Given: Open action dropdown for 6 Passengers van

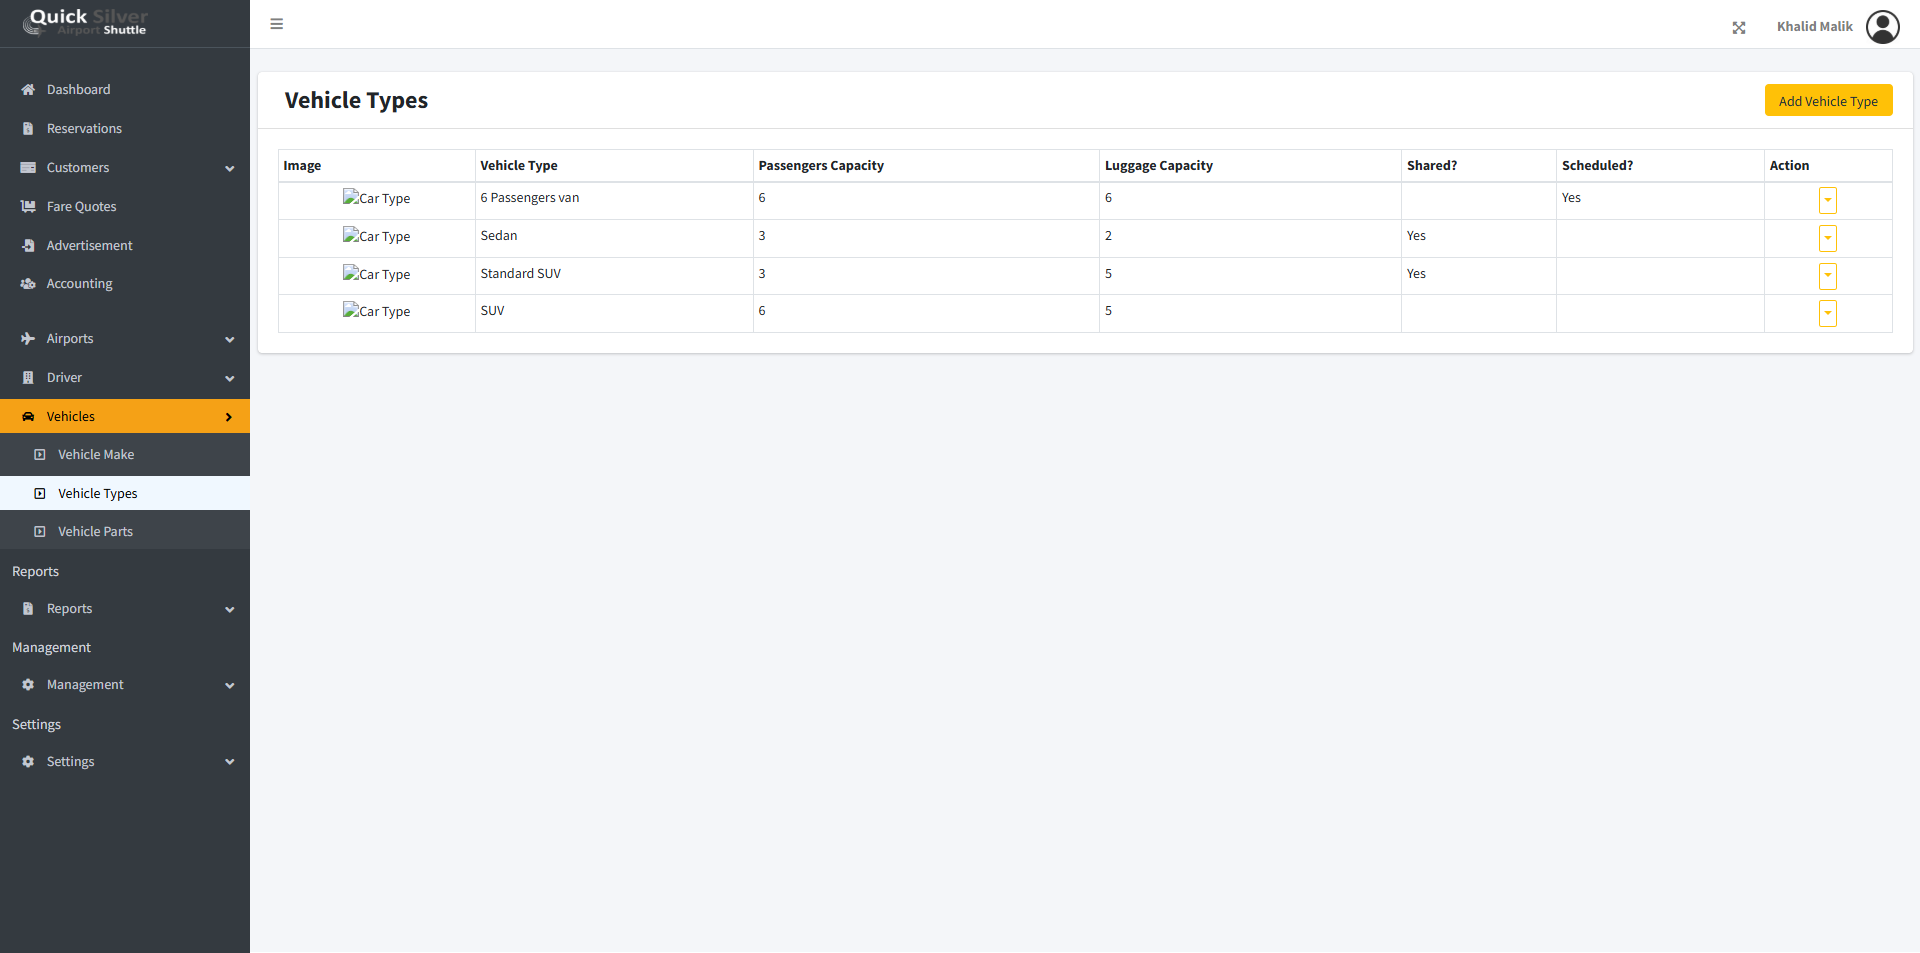Looking at the screenshot, I should tap(1827, 201).
